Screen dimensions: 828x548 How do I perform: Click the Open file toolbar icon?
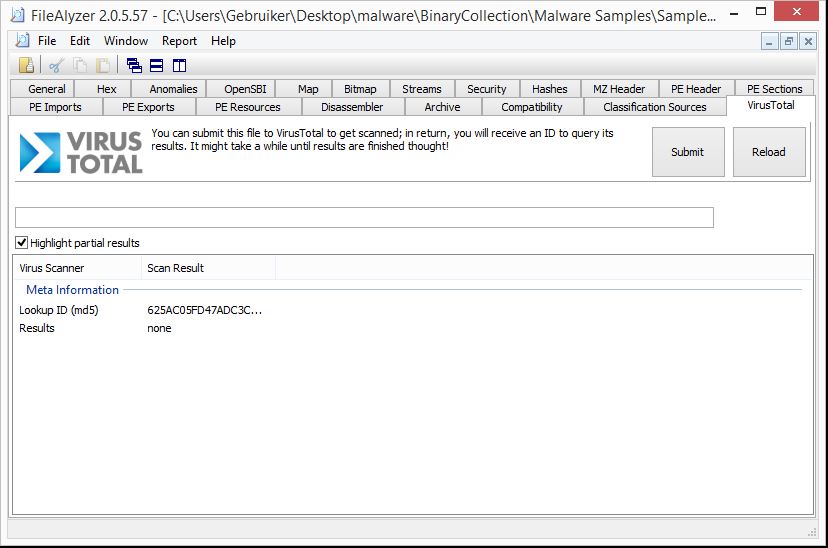[x=26, y=65]
